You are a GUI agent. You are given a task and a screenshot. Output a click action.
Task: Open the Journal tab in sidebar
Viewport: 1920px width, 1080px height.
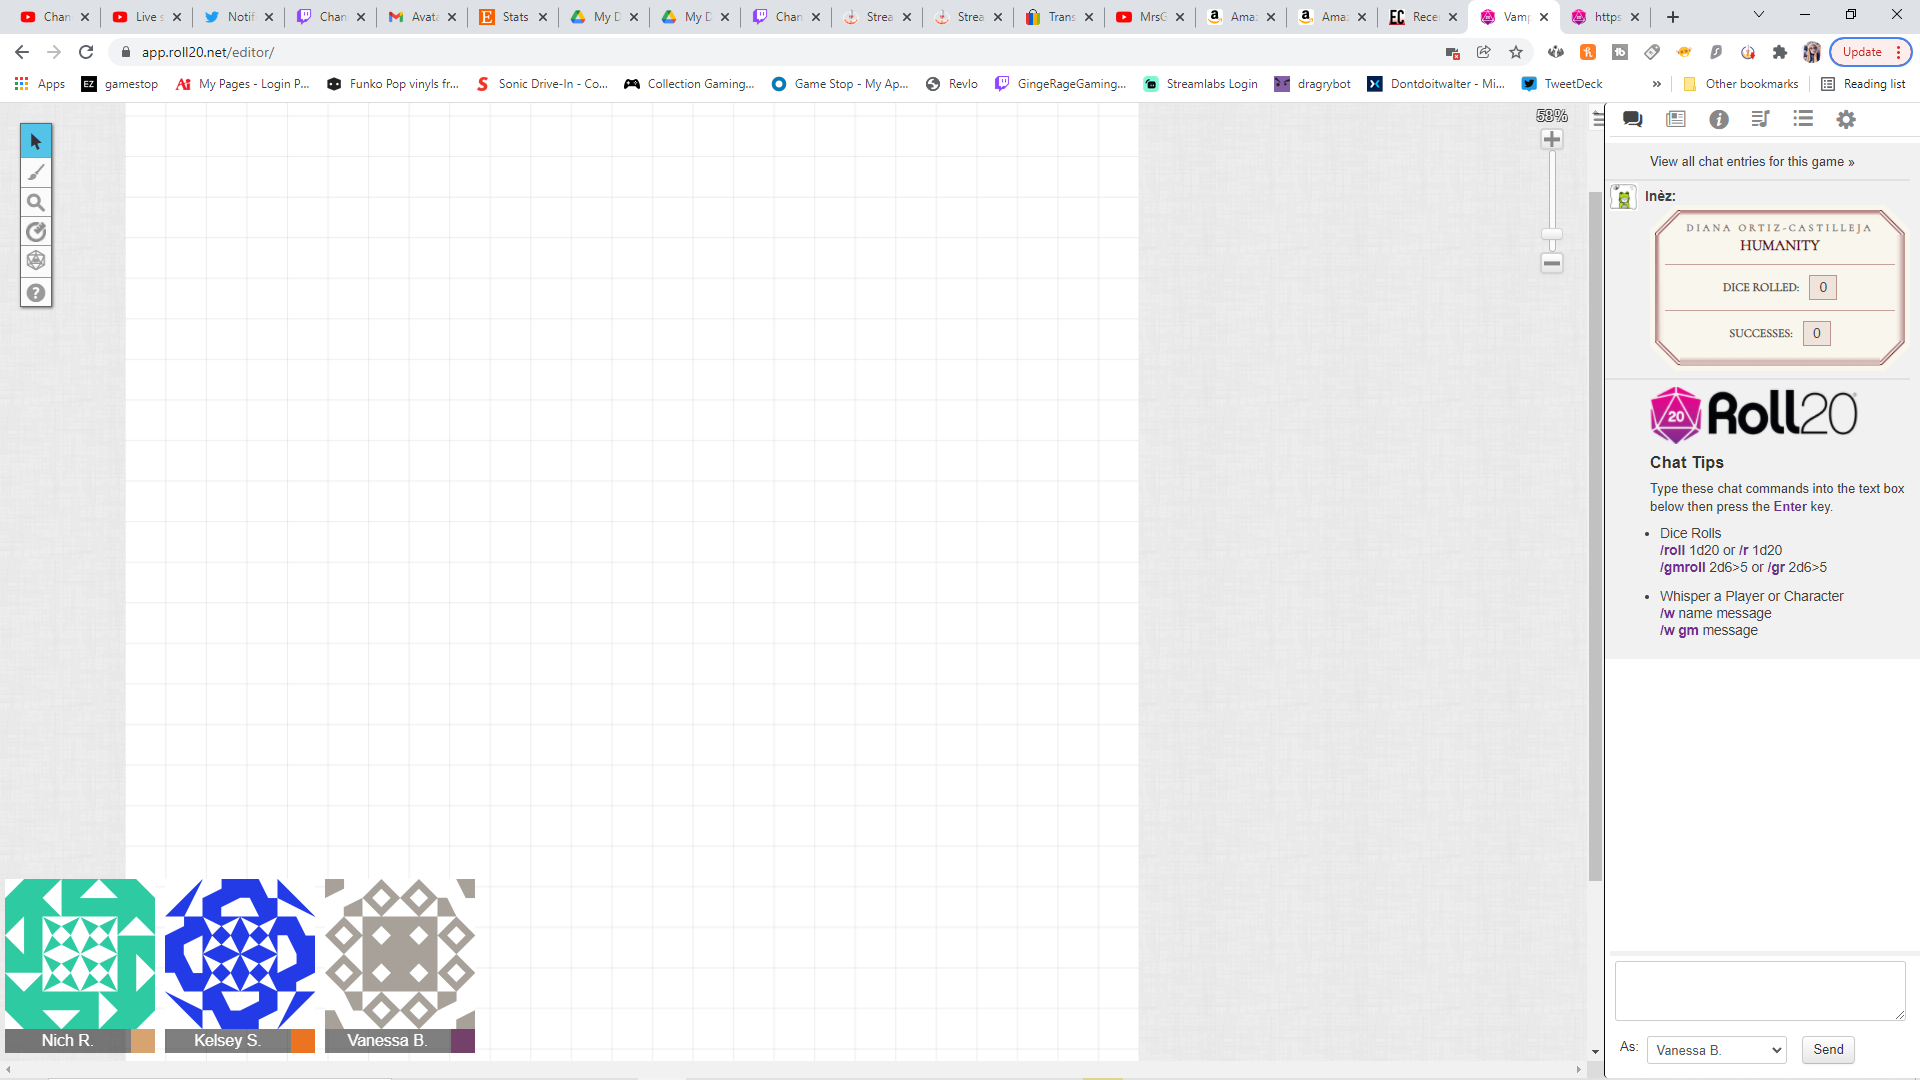(1676, 119)
